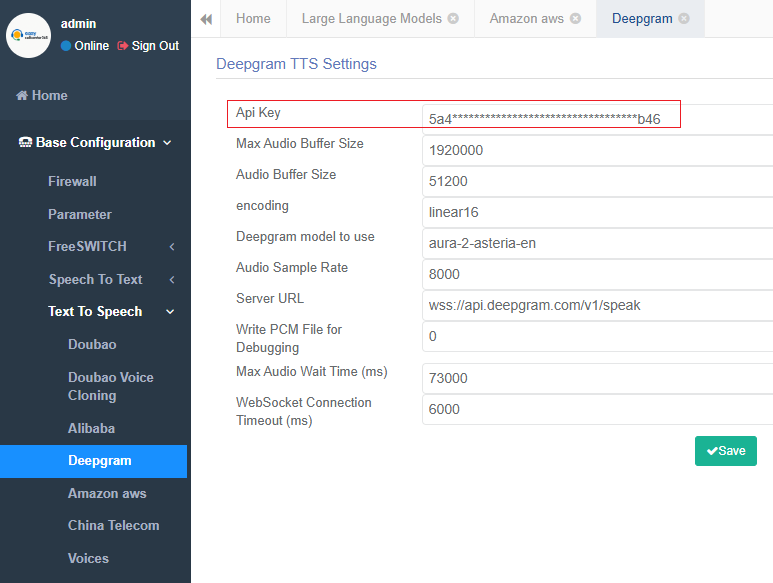Collapse the sidebar with the double-arrow icon

206,19
